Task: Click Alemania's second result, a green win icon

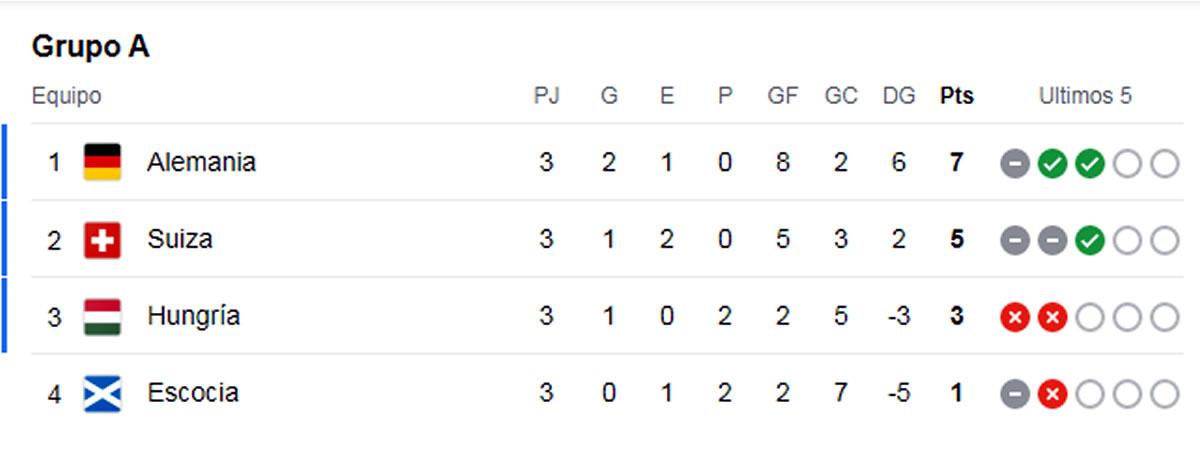Action: point(1051,163)
